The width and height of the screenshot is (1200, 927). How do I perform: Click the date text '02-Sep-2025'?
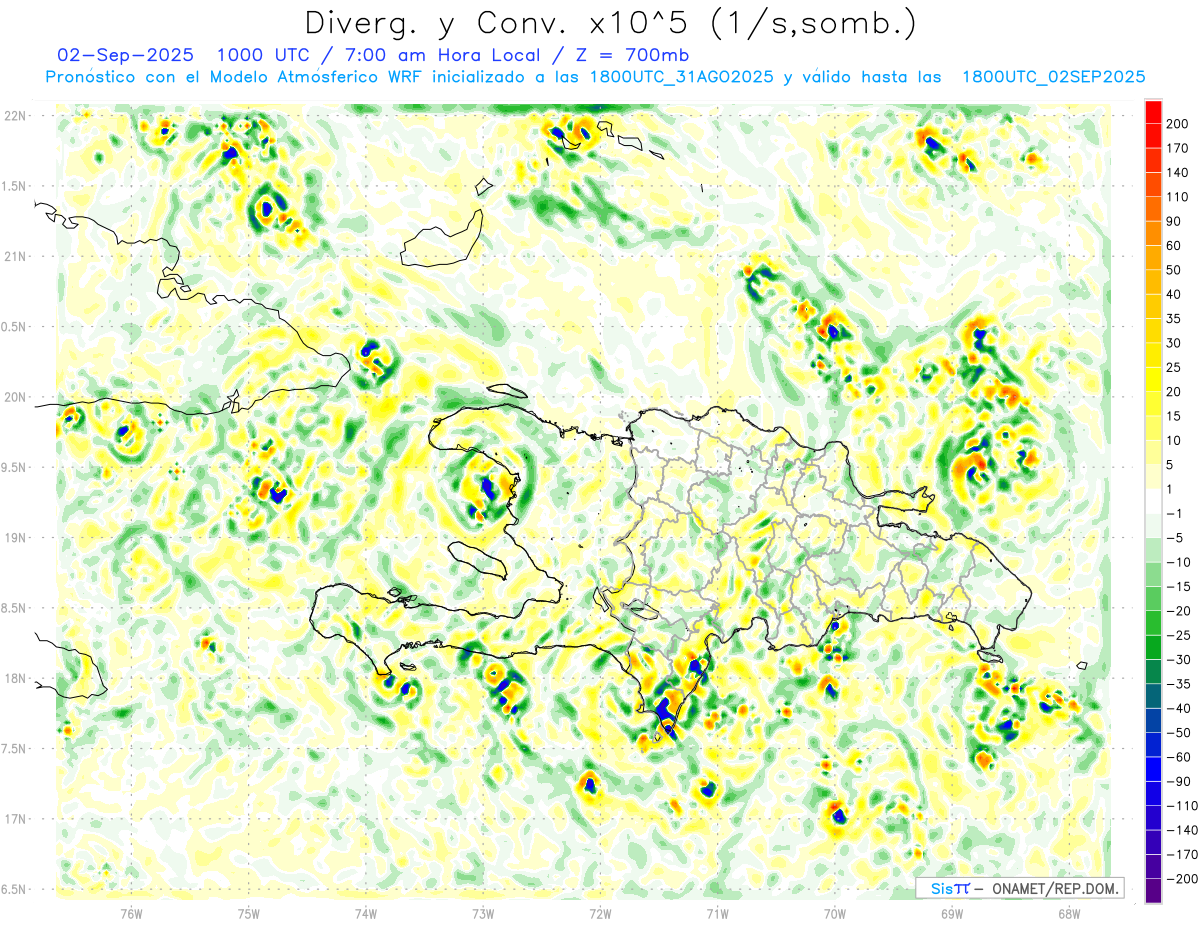[x=127, y=55]
